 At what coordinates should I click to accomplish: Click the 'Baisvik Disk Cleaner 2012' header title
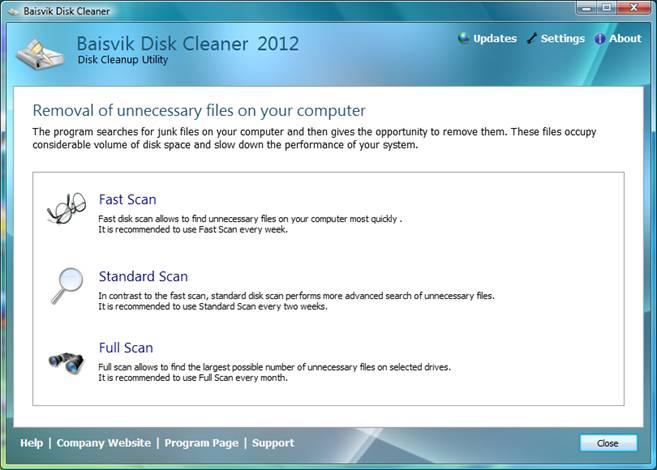188,44
